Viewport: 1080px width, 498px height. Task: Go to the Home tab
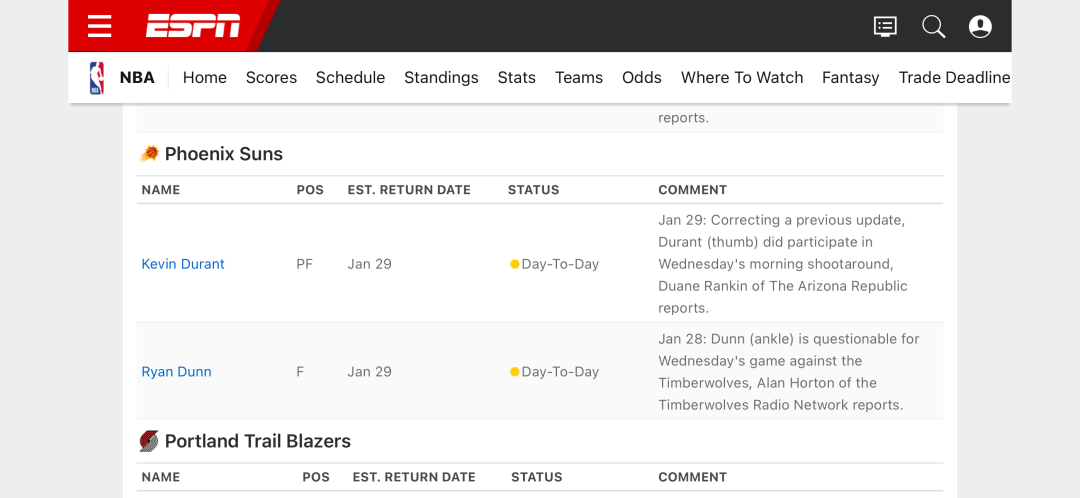point(205,78)
